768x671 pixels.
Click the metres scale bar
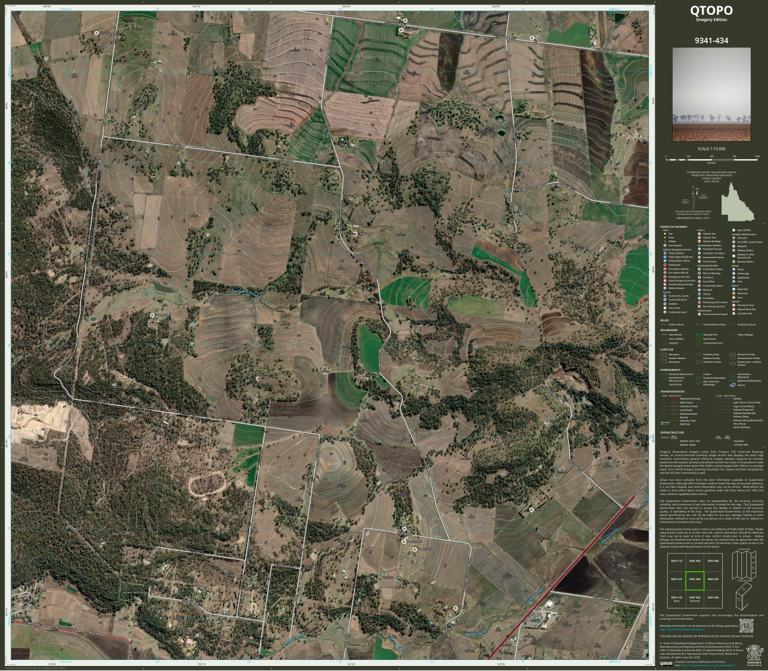(712, 159)
